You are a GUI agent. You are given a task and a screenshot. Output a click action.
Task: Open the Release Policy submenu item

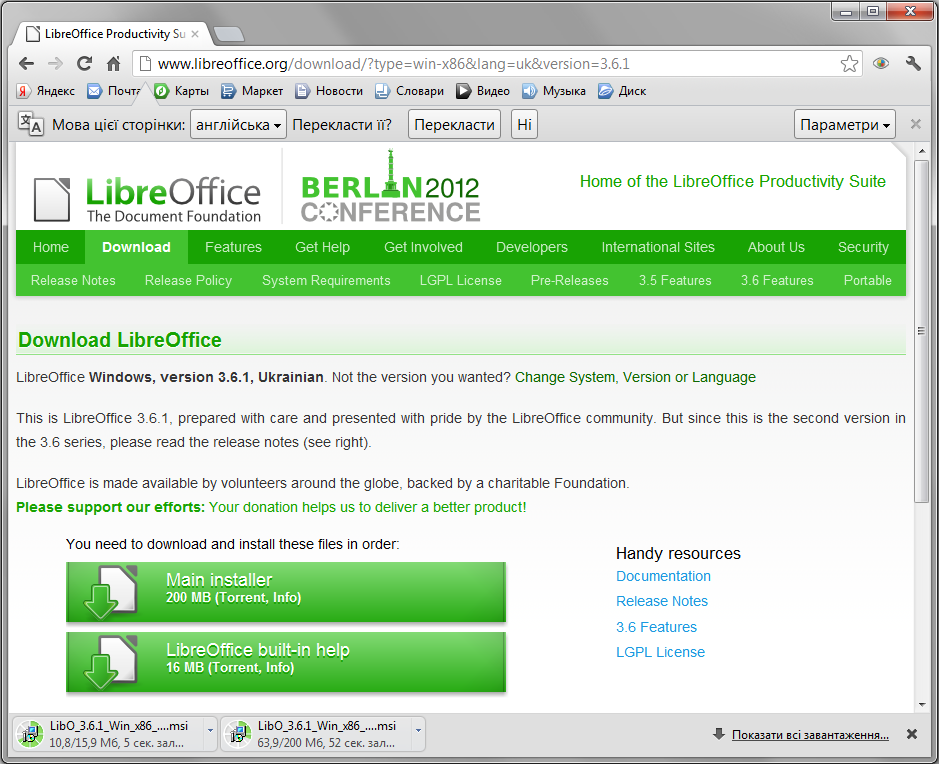(x=188, y=280)
